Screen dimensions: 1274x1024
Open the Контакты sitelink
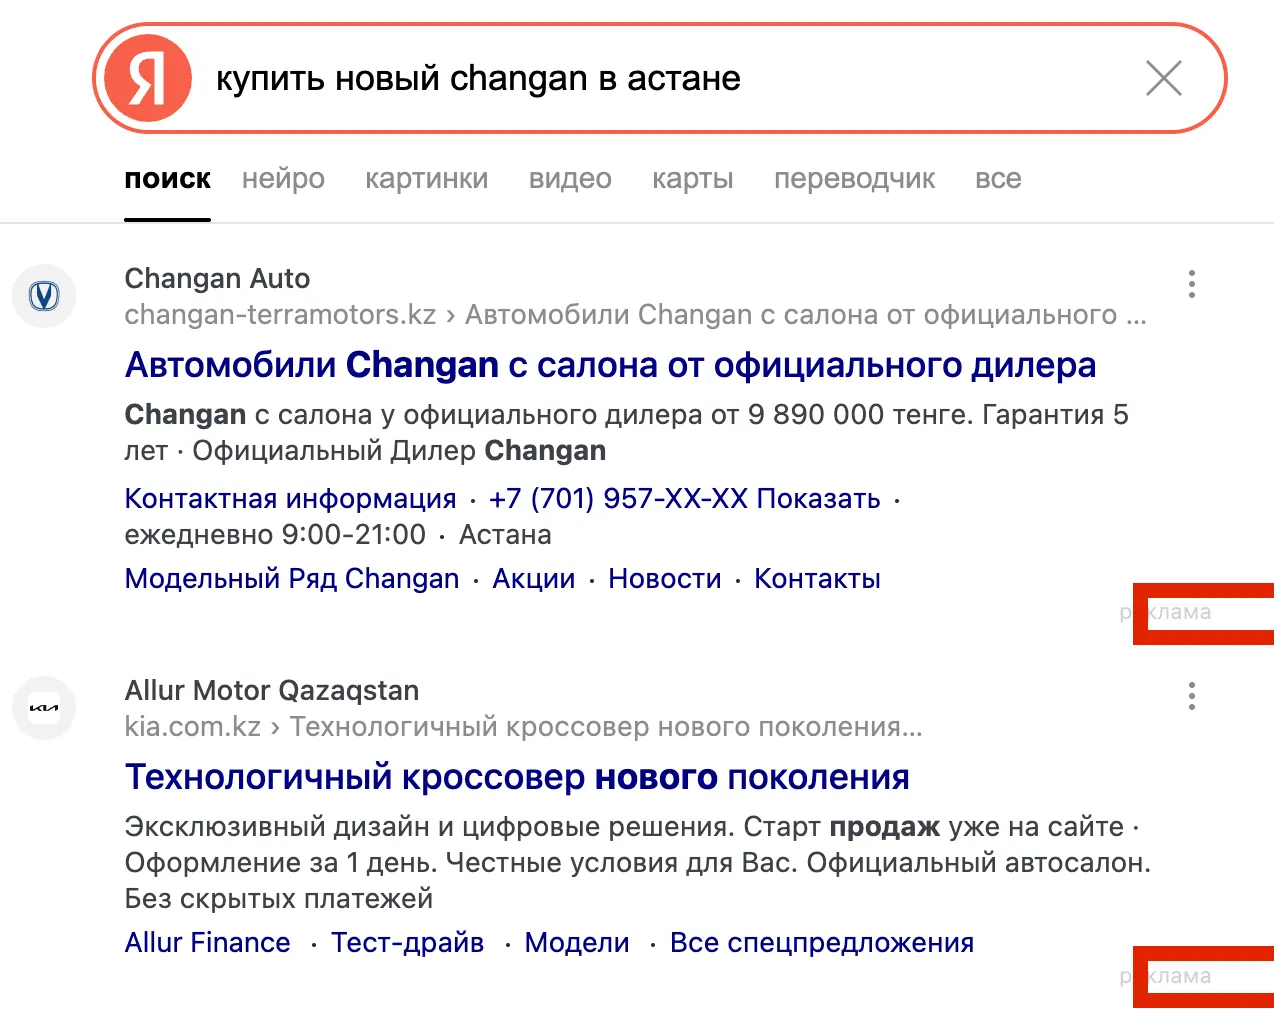[x=817, y=578]
